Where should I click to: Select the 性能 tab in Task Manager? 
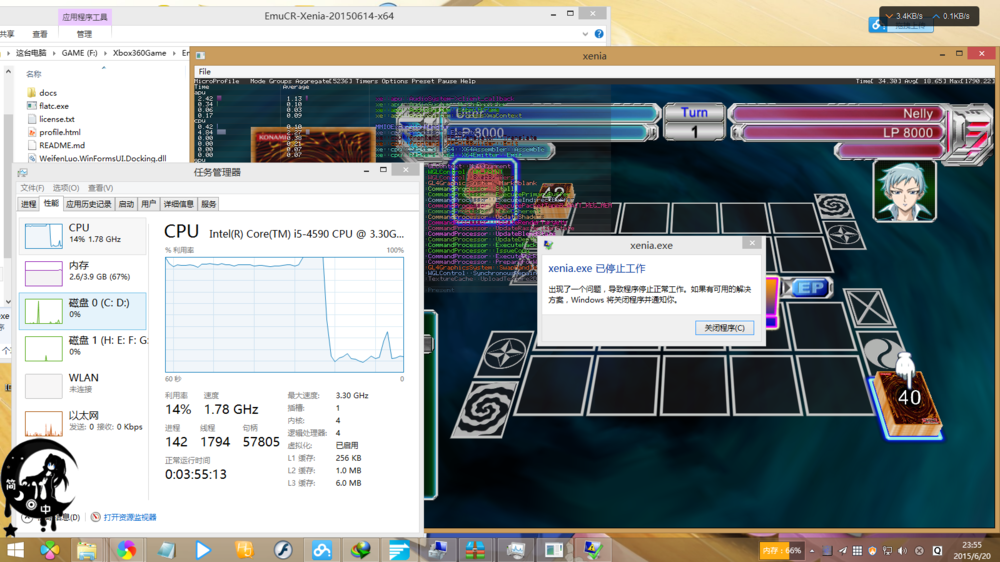tap(51, 203)
